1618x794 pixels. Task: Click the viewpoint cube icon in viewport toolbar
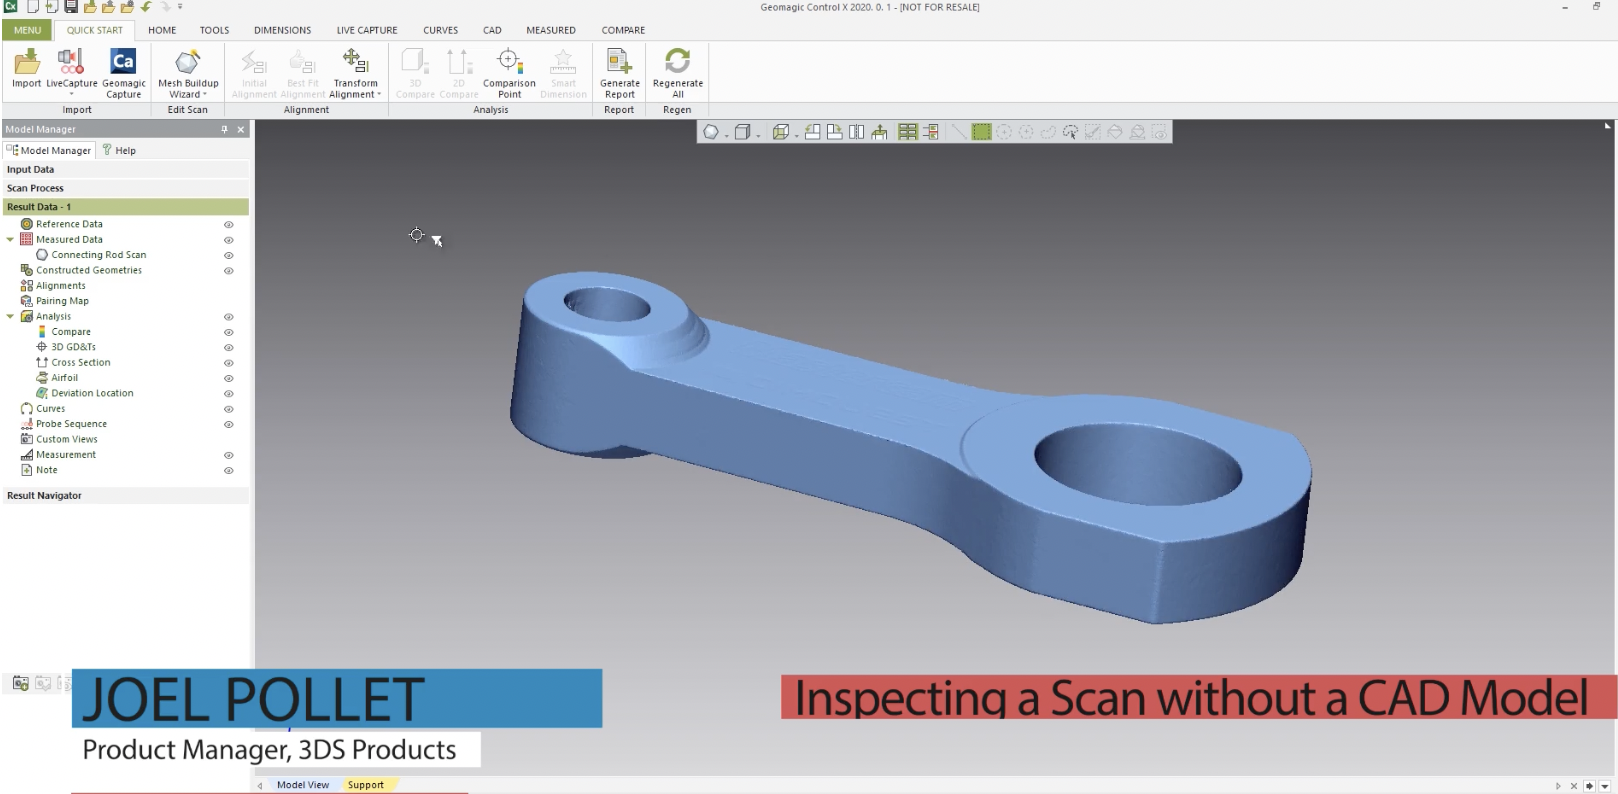(x=781, y=132)
